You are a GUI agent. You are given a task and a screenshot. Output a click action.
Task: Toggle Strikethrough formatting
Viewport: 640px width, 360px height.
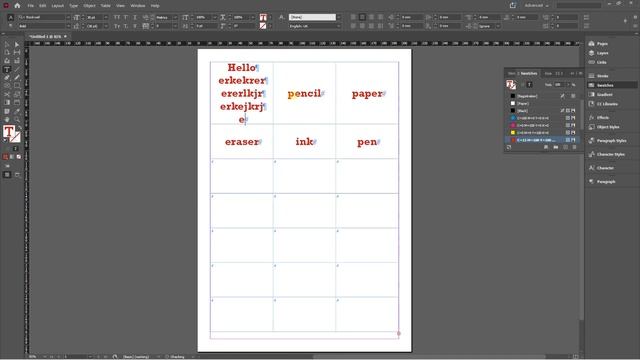(x=135, y=26)
